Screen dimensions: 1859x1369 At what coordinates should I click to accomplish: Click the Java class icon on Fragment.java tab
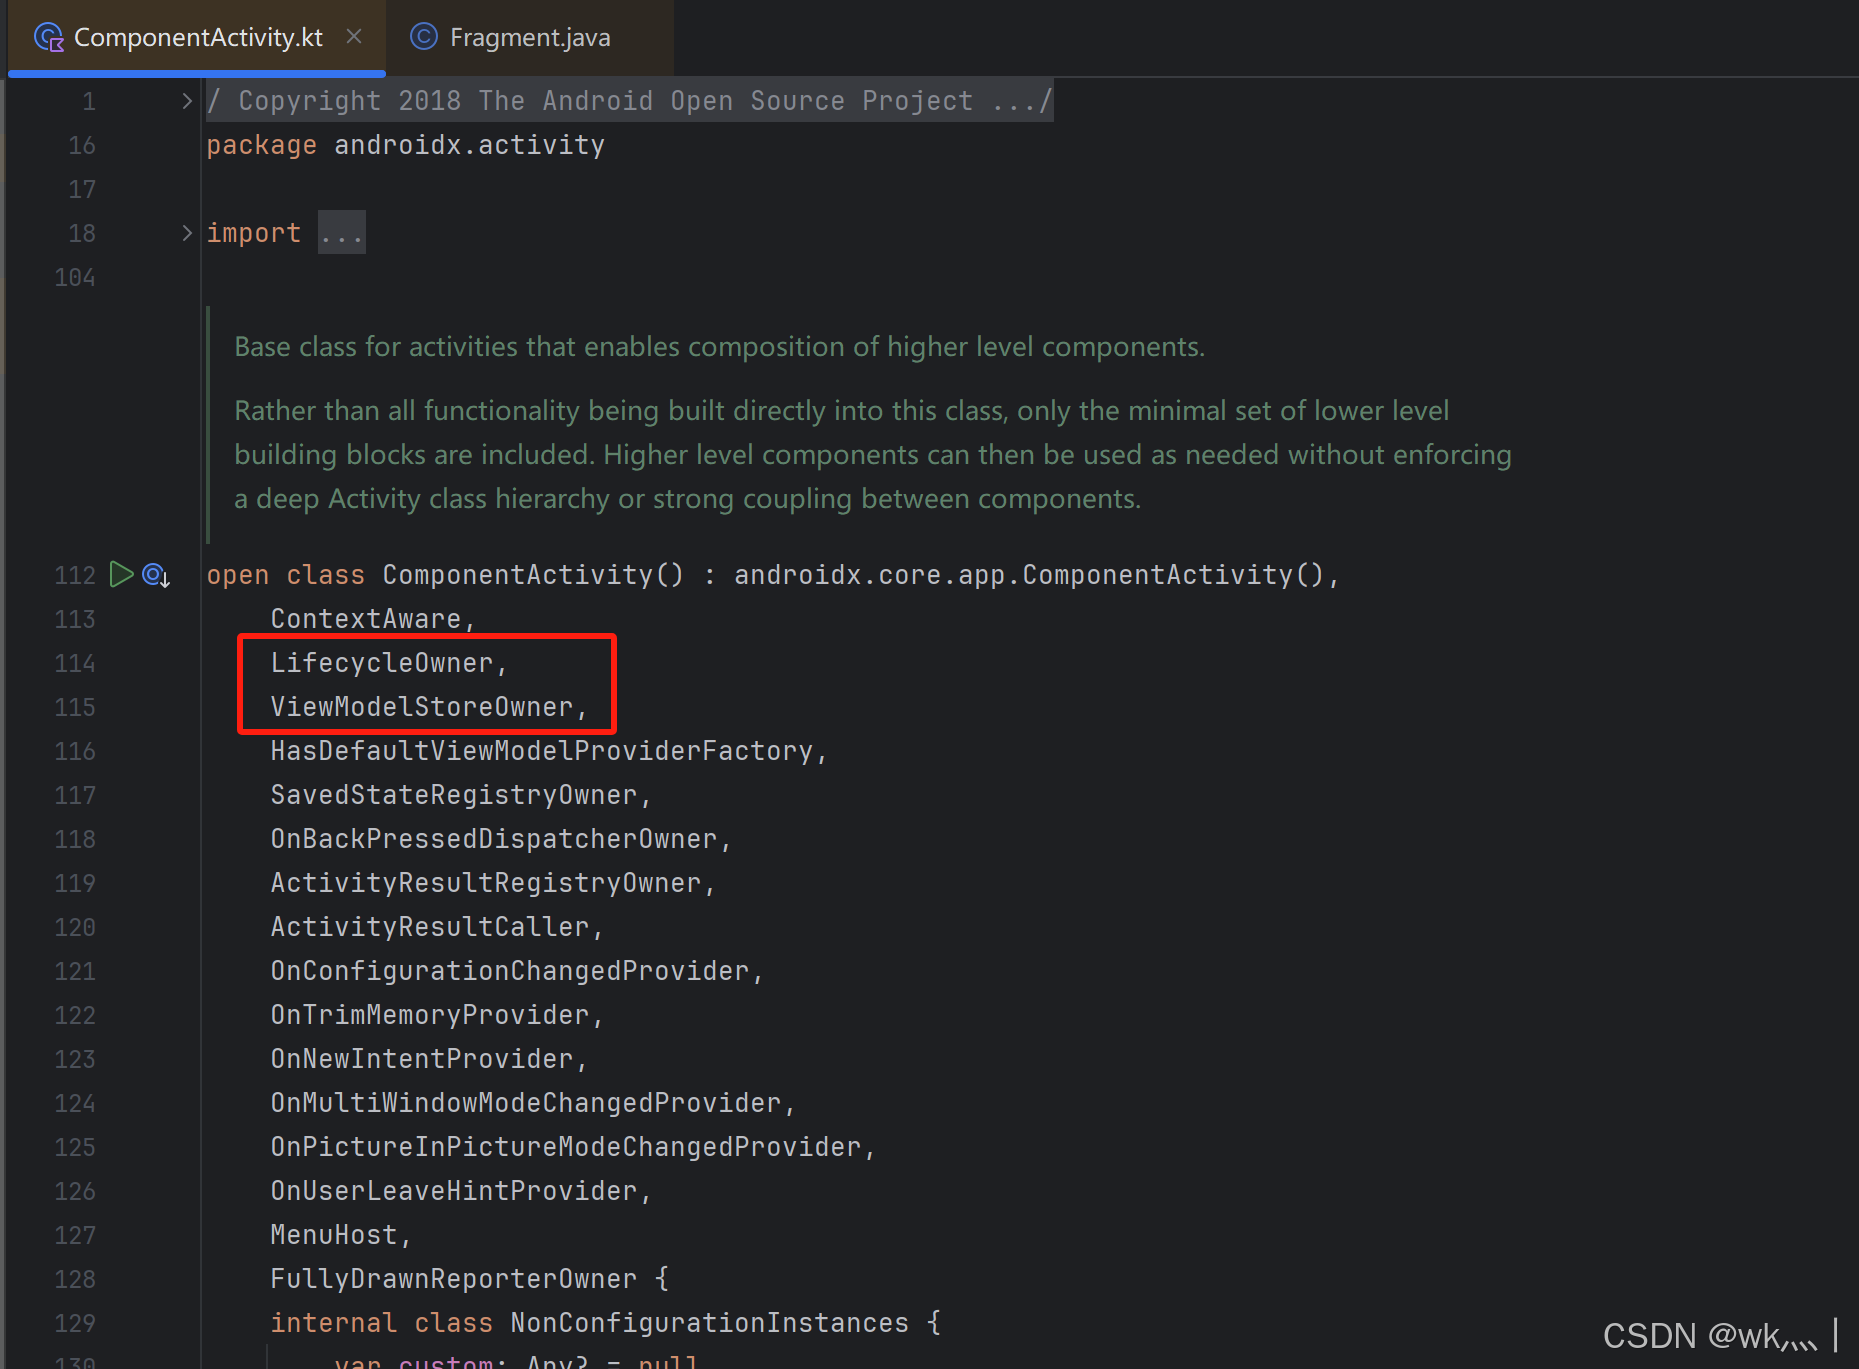click(423, 36)
